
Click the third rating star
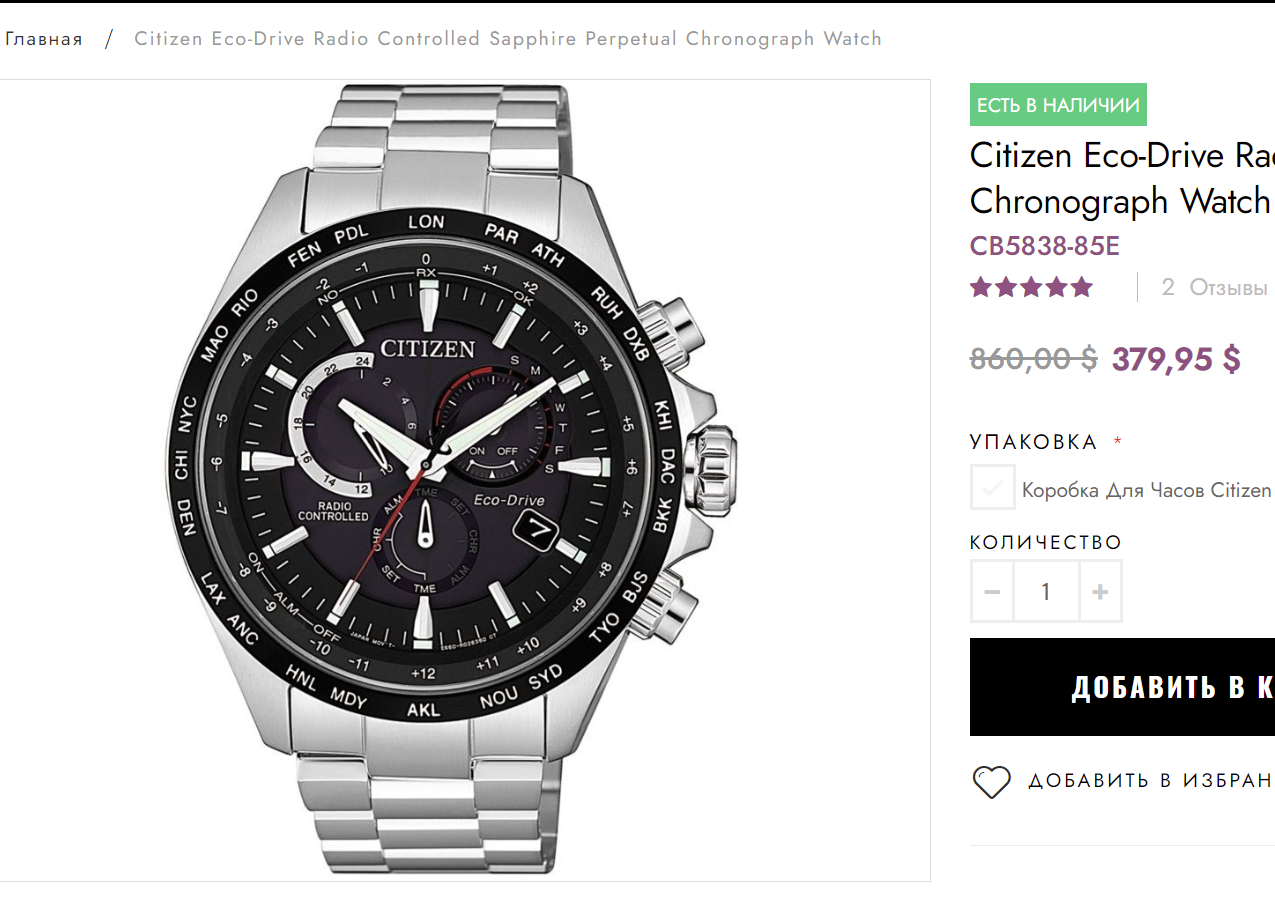point(1031,288)
